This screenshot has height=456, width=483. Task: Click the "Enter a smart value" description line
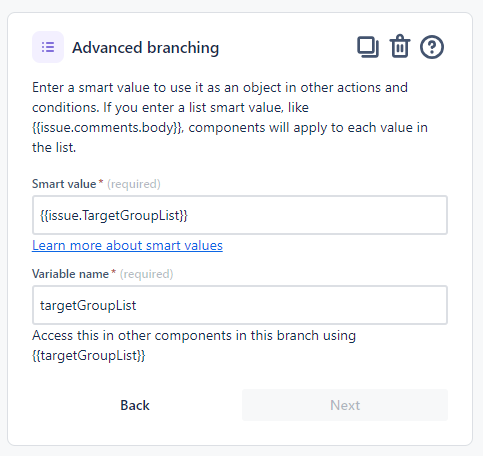coord(220,88)
